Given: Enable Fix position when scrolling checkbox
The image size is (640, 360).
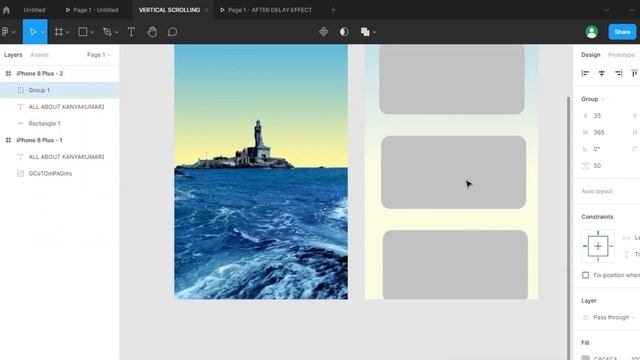Looking at the screenshot, I should click(585, 275).
